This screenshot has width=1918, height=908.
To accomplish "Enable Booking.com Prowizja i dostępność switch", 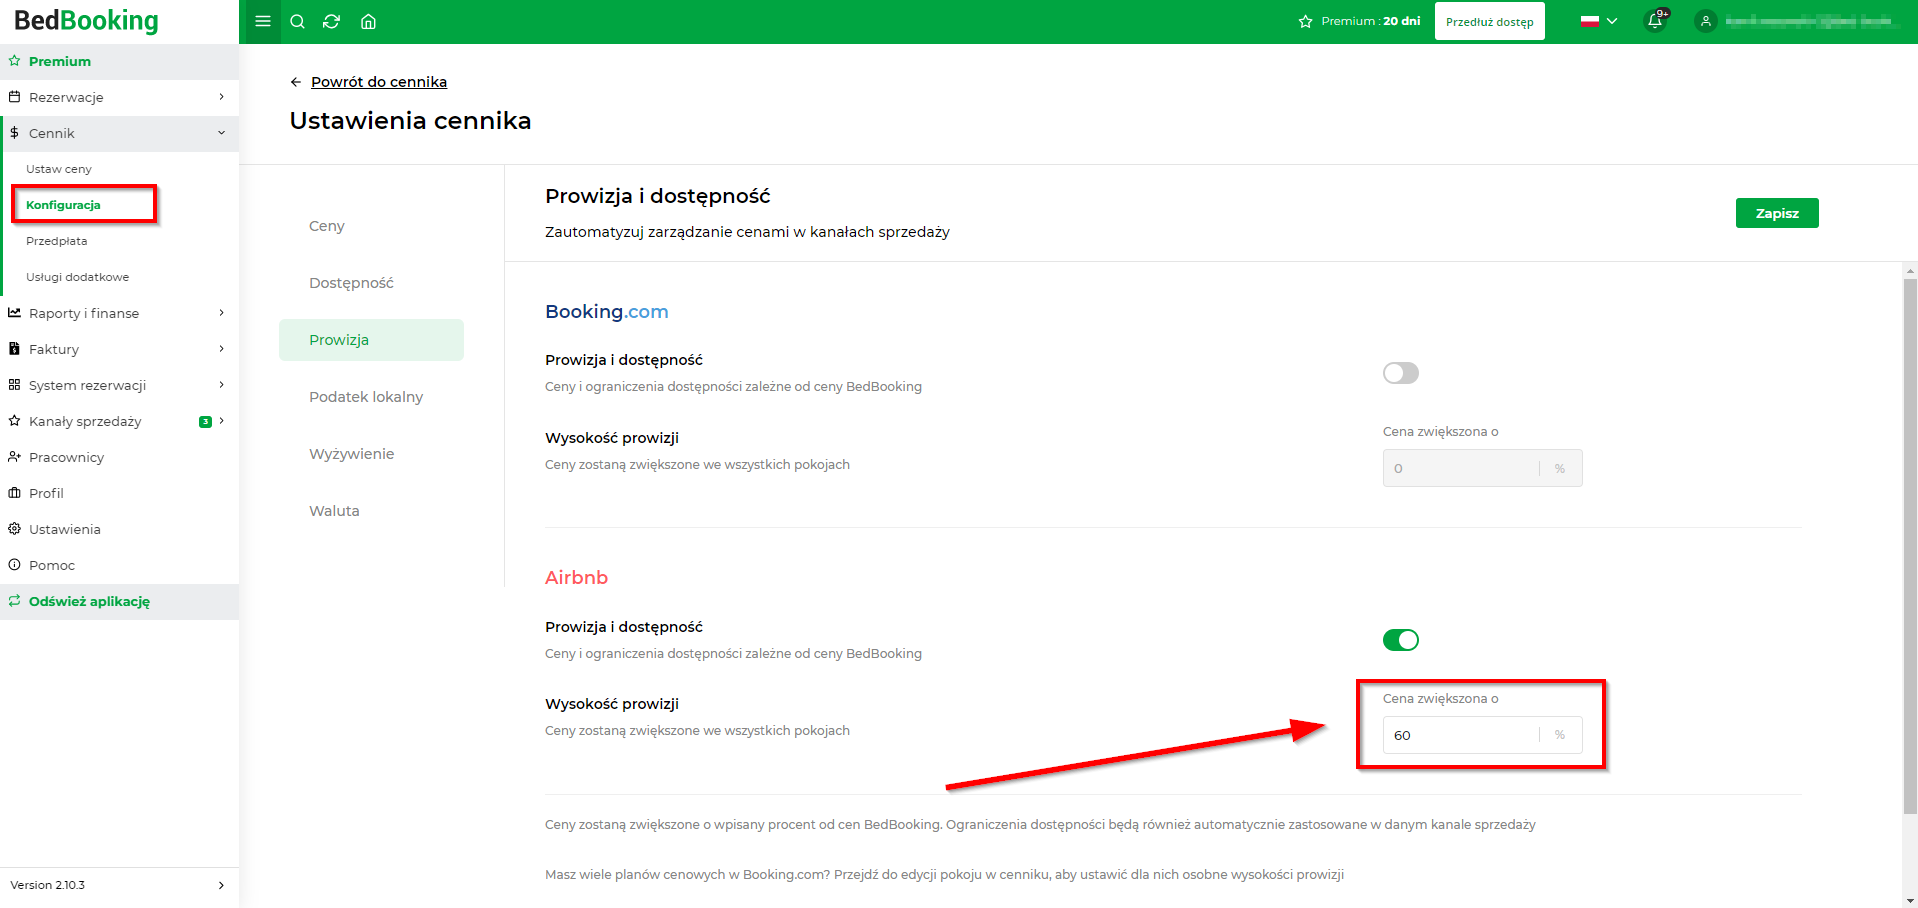I will 1400,373.
